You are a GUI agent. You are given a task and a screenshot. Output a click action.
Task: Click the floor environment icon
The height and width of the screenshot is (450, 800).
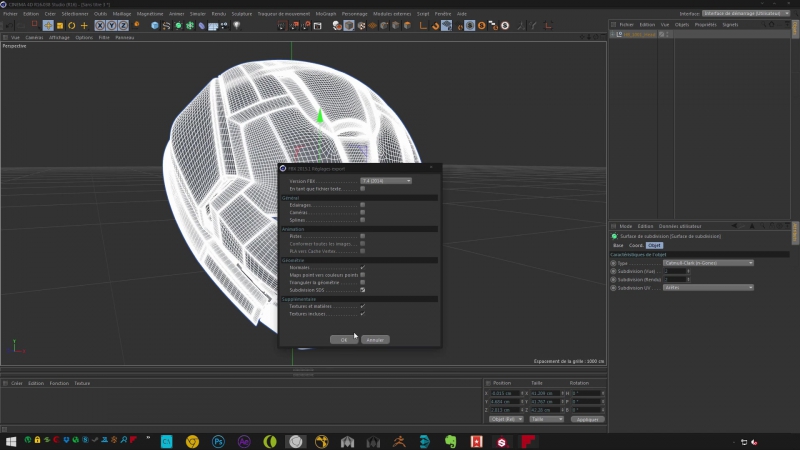[213, 26]
